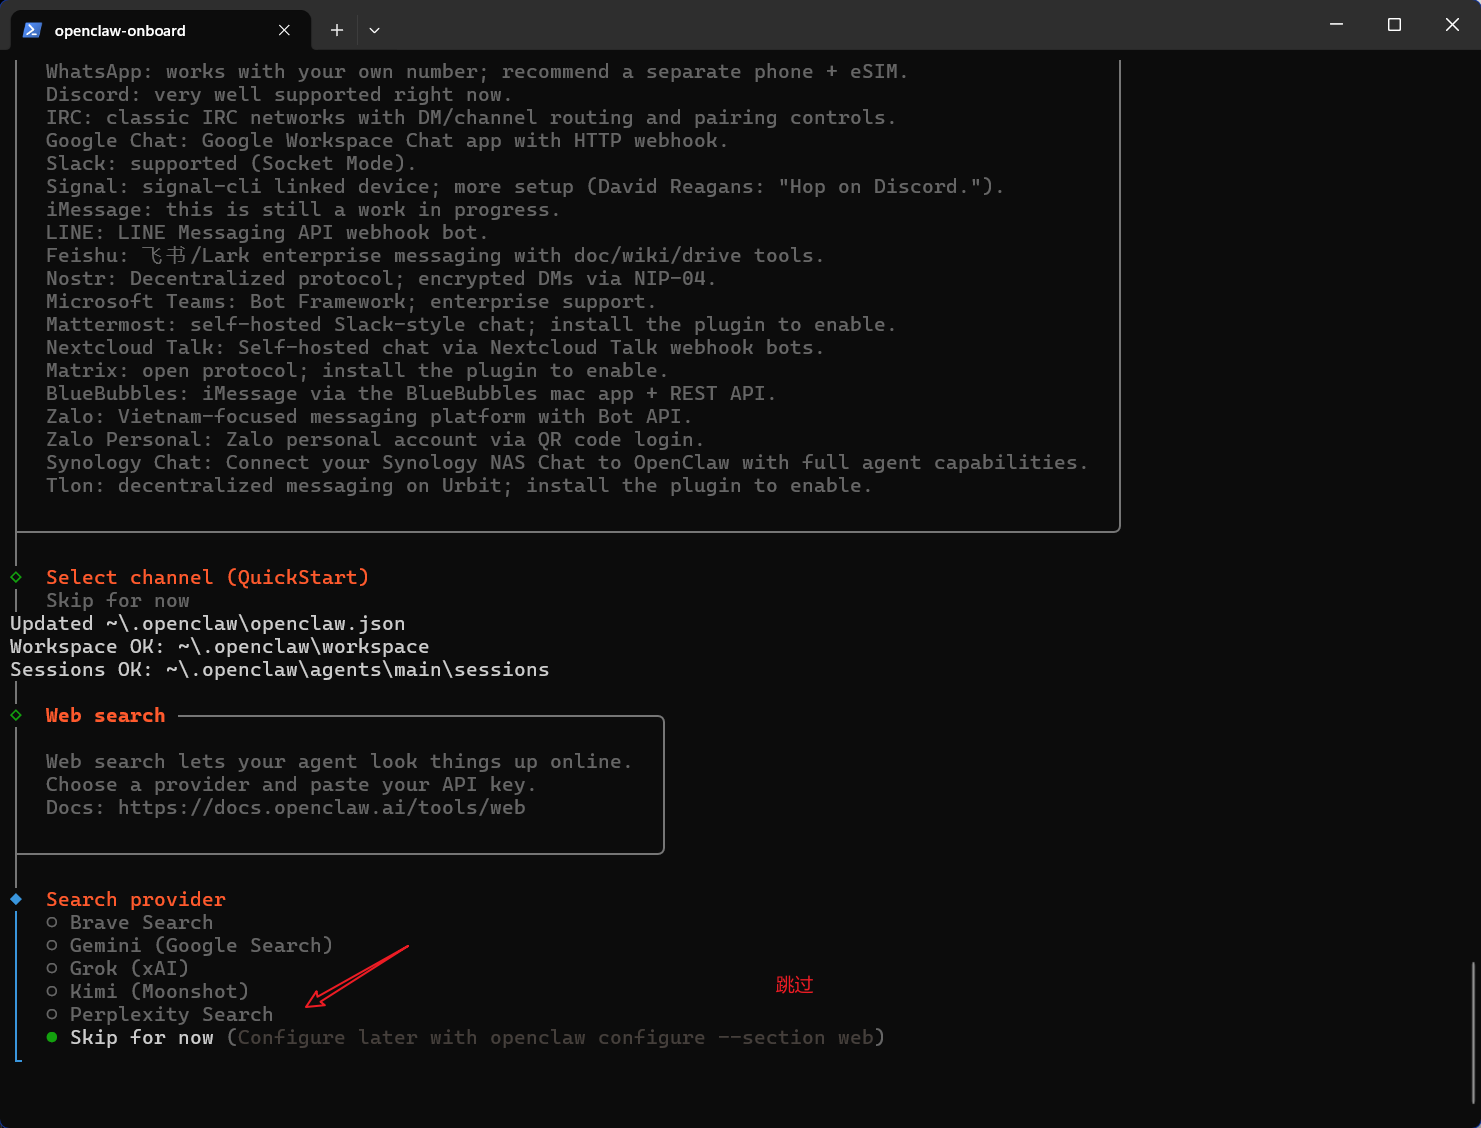
Task: Click the Slack: supported (Socket Mode) line
Action: (x=231, y=163)
